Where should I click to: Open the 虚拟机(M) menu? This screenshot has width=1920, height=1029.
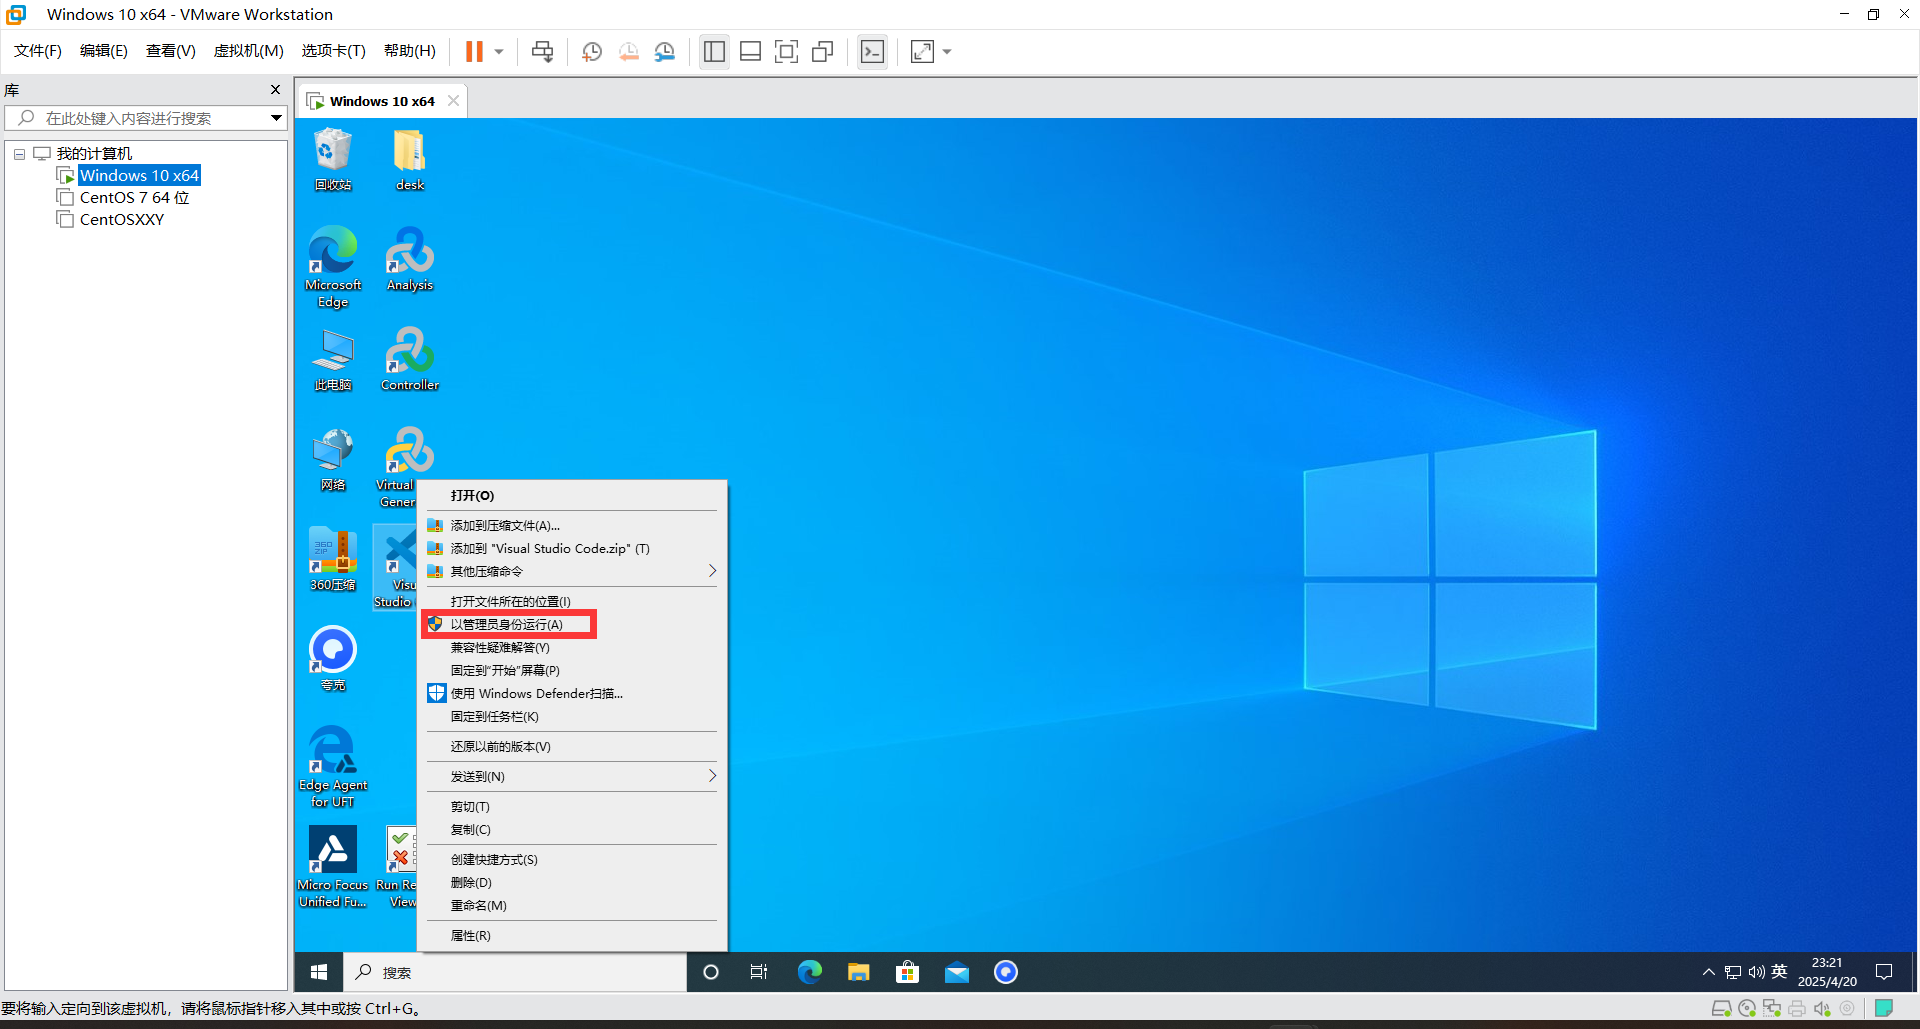[x=249, y=51]
